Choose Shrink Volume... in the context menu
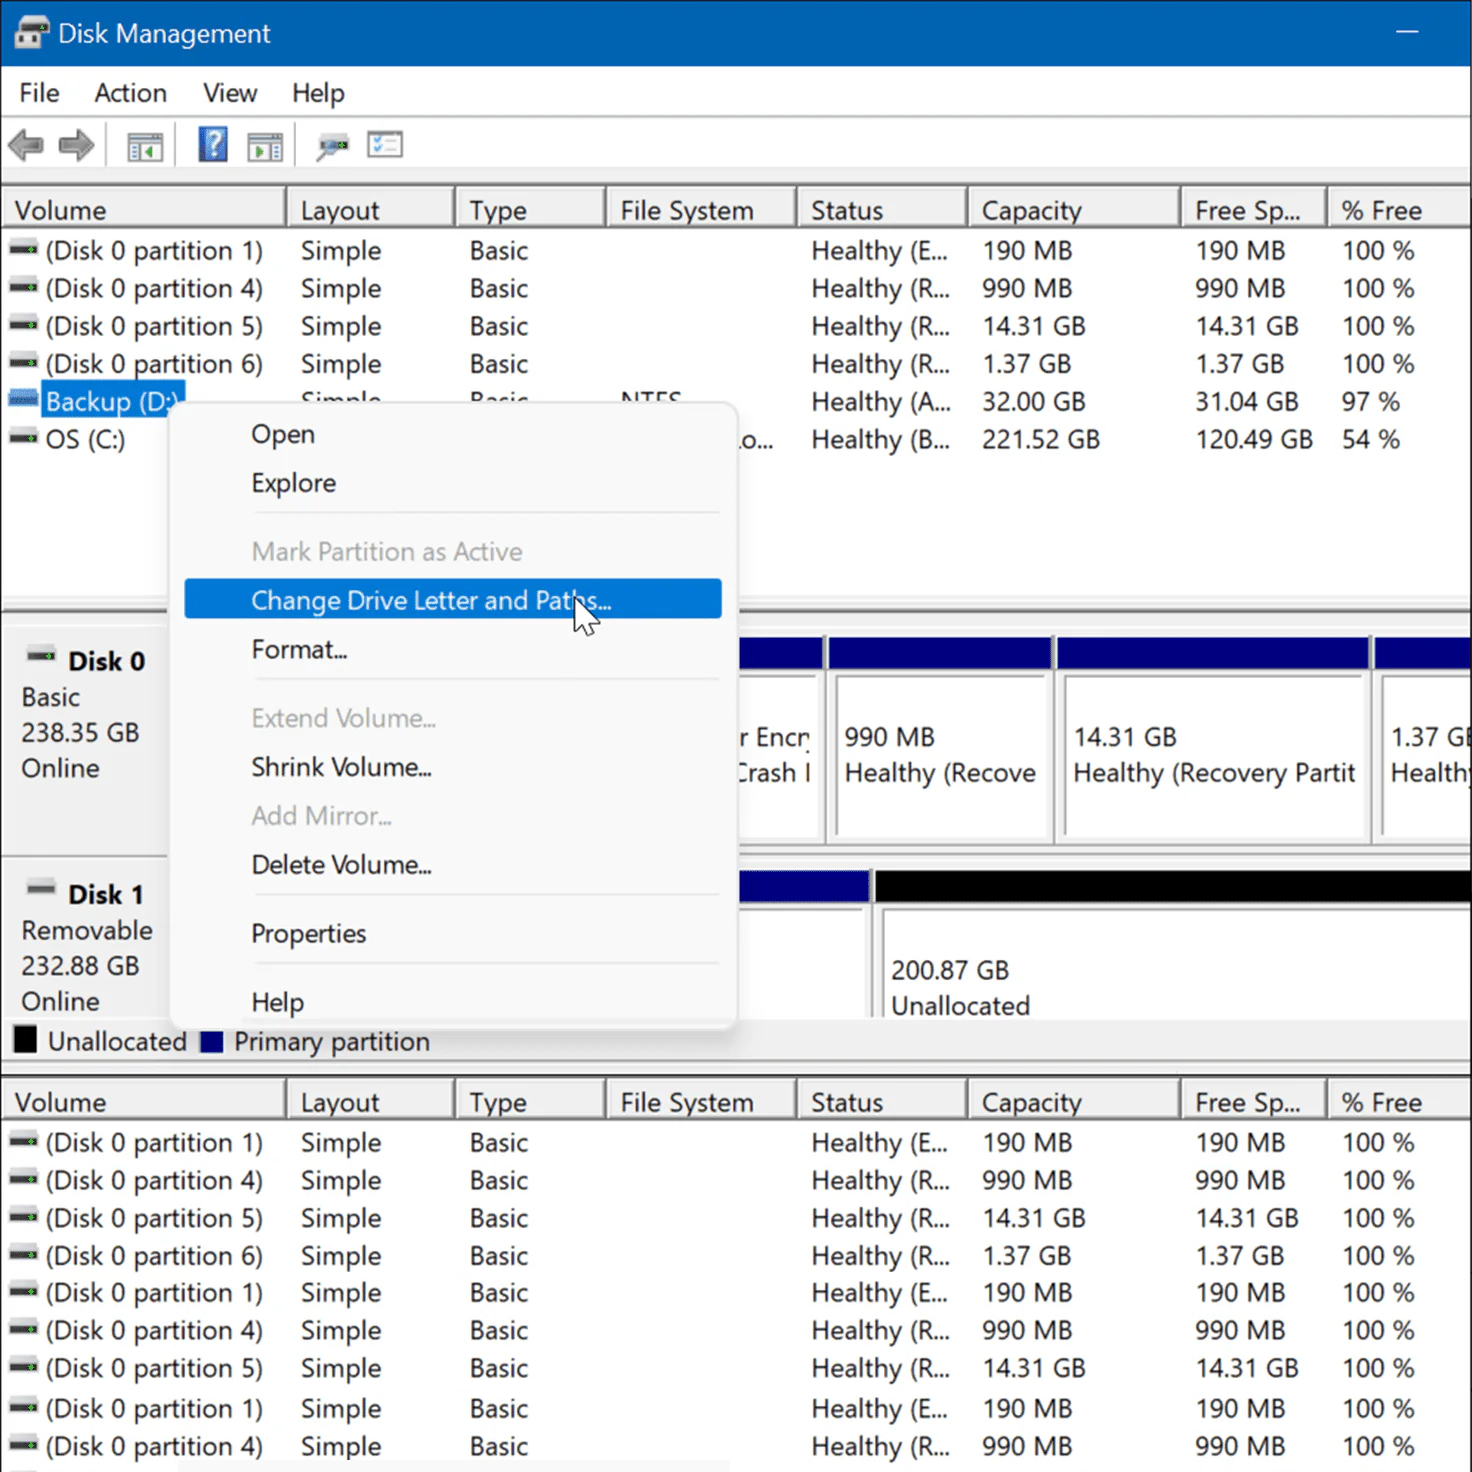Screen dimensions: 1472x1472 [341, 767]
